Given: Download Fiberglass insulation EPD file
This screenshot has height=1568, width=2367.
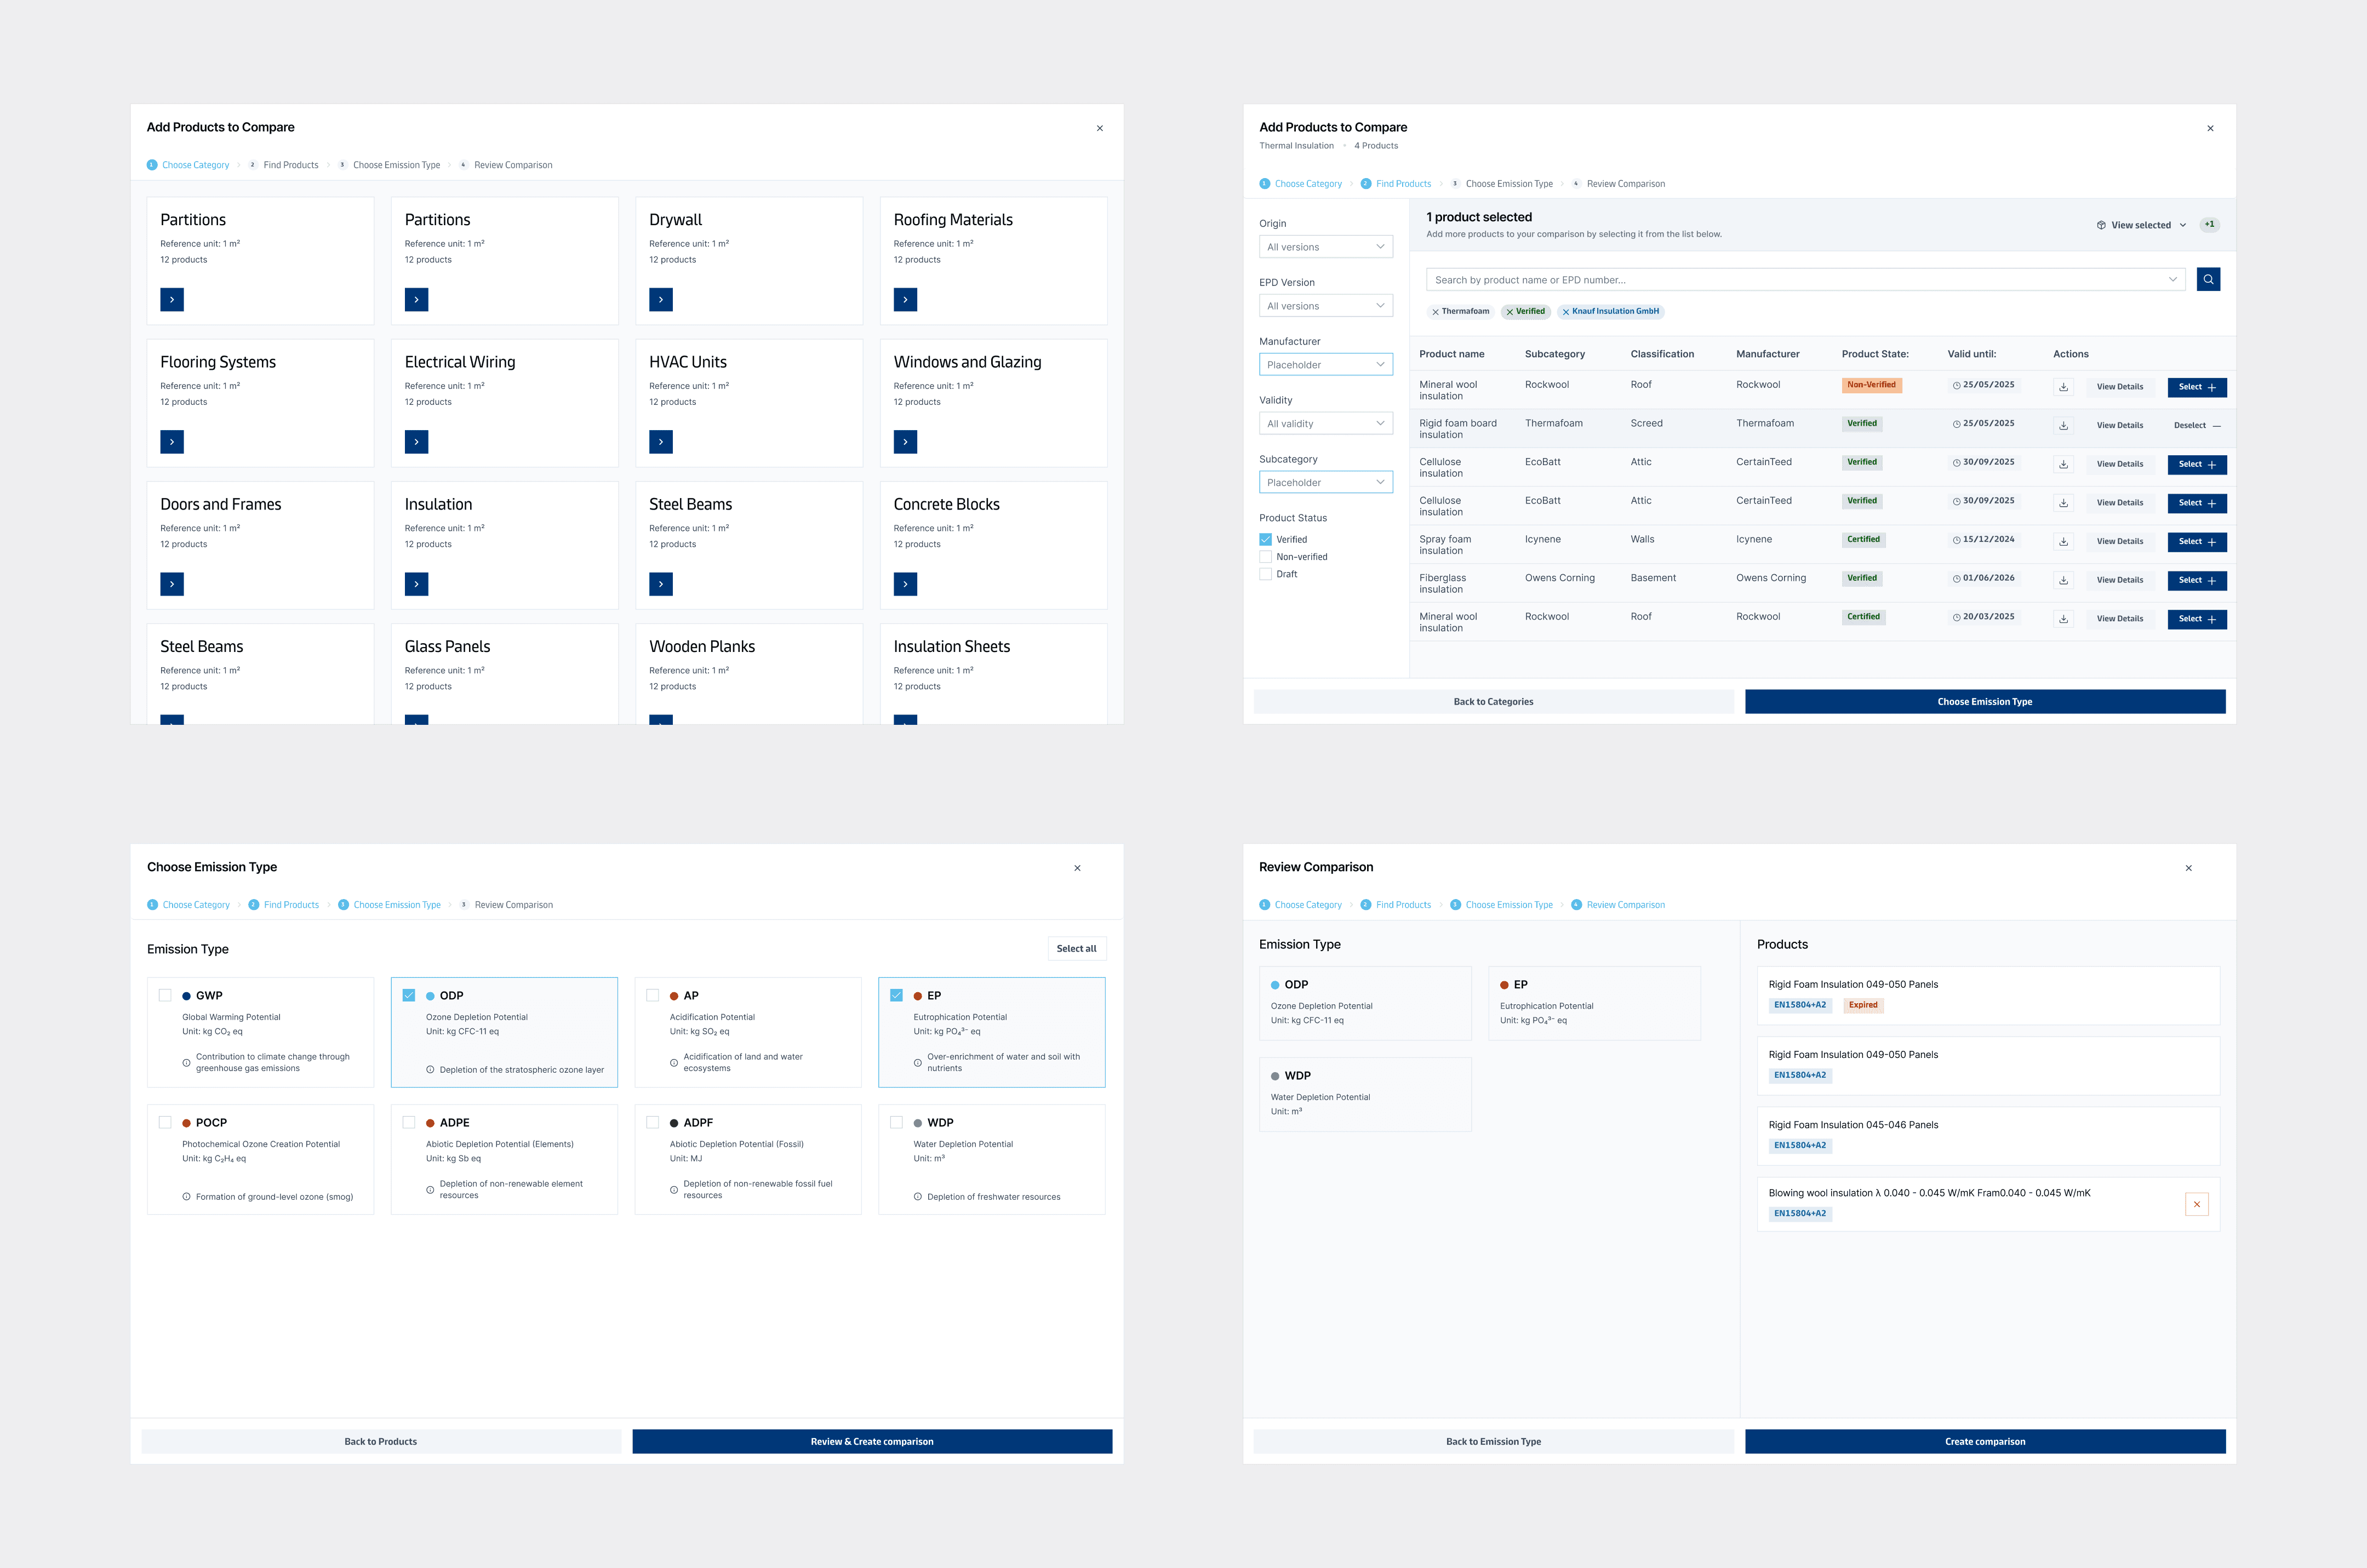Looking at the screenshot, I should (x=2063, y=580).
